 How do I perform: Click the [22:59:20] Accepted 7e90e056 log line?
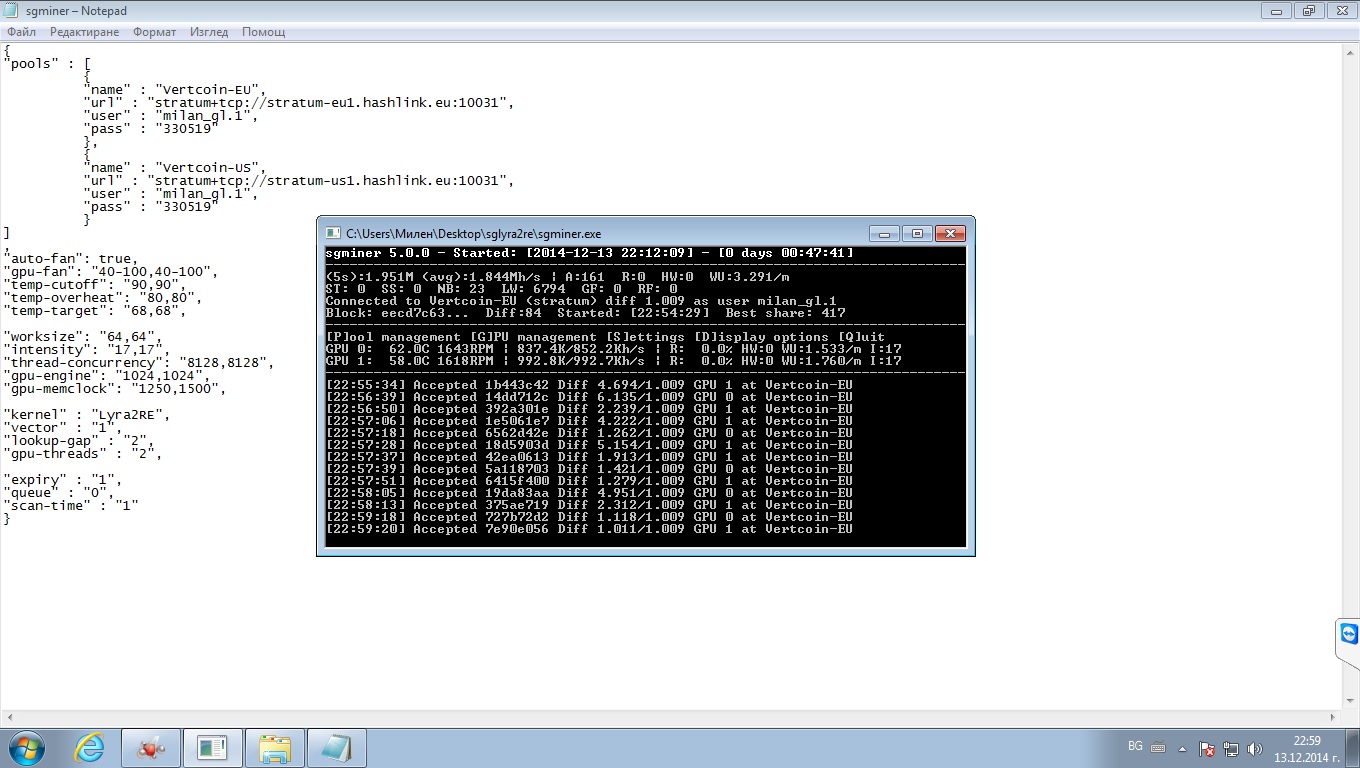590,529
